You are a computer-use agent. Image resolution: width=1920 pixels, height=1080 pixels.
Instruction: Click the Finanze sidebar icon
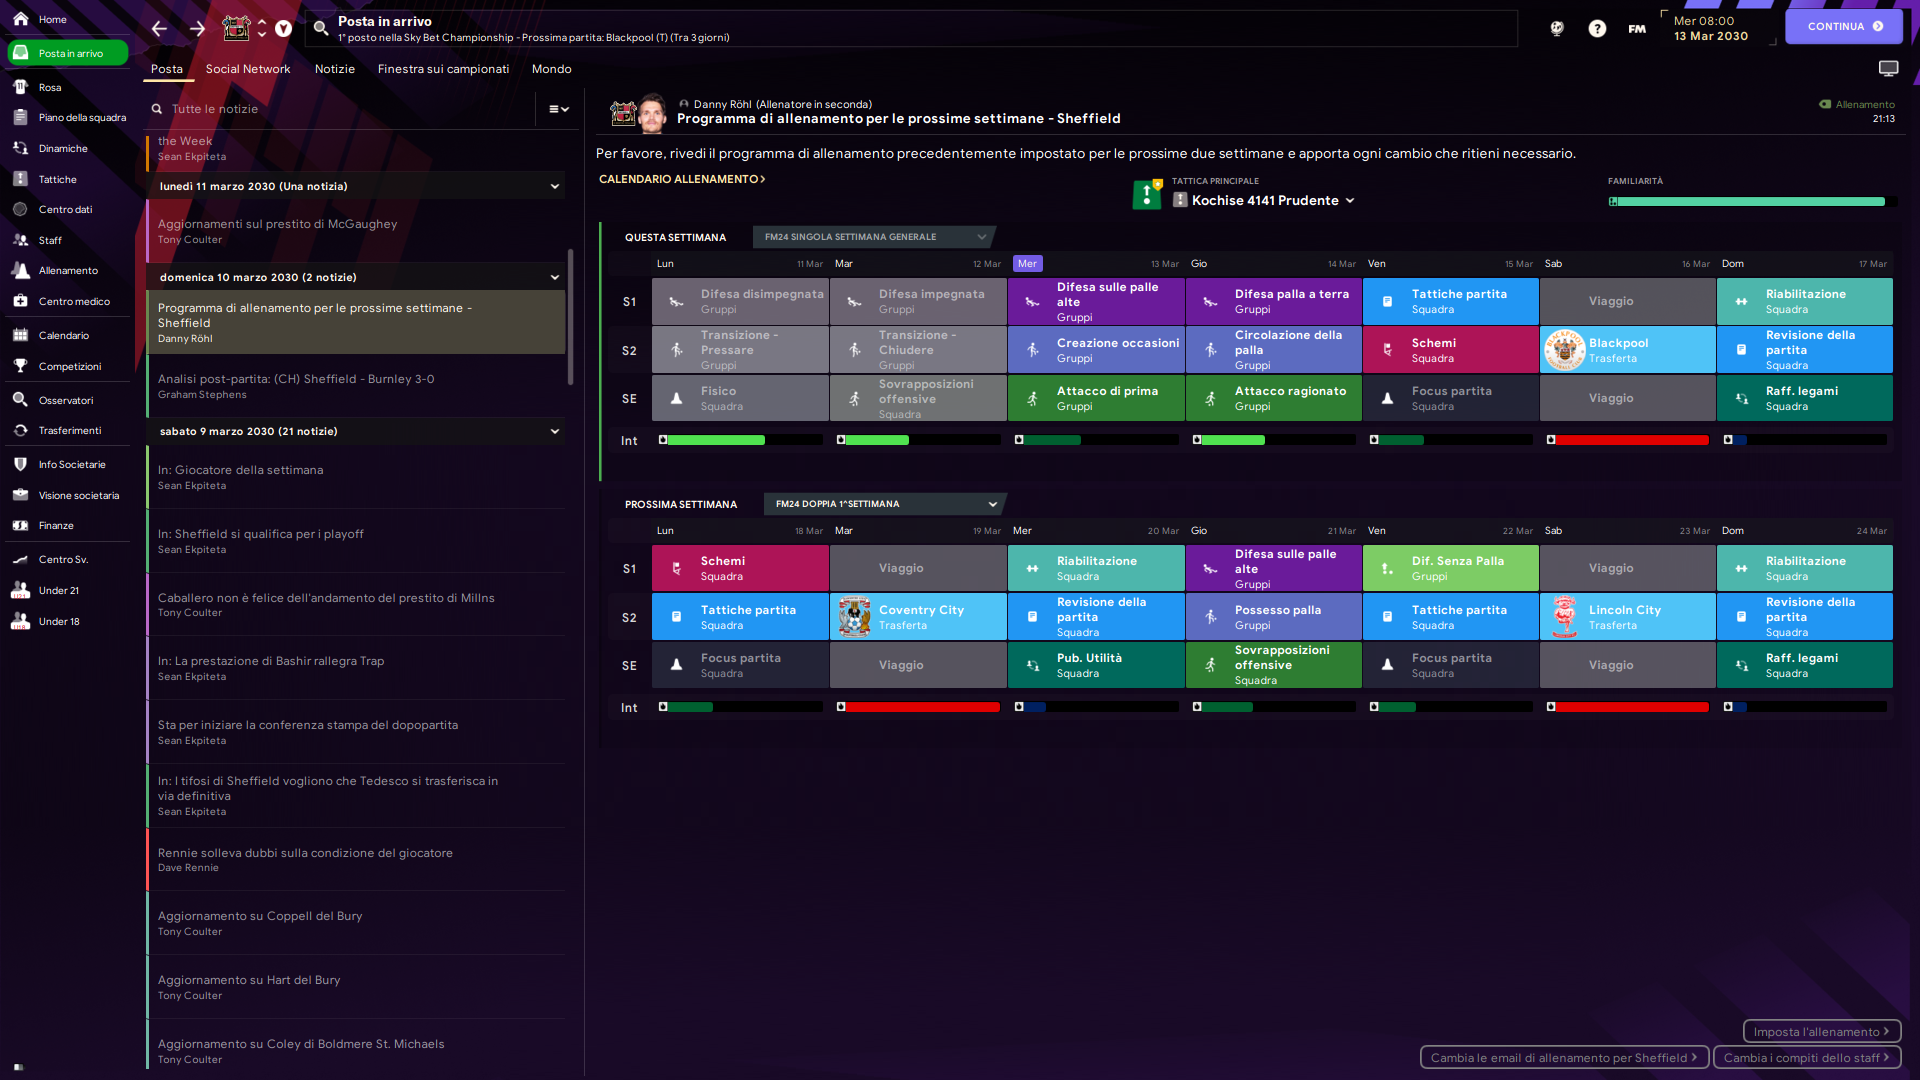[x=20, y=525]
